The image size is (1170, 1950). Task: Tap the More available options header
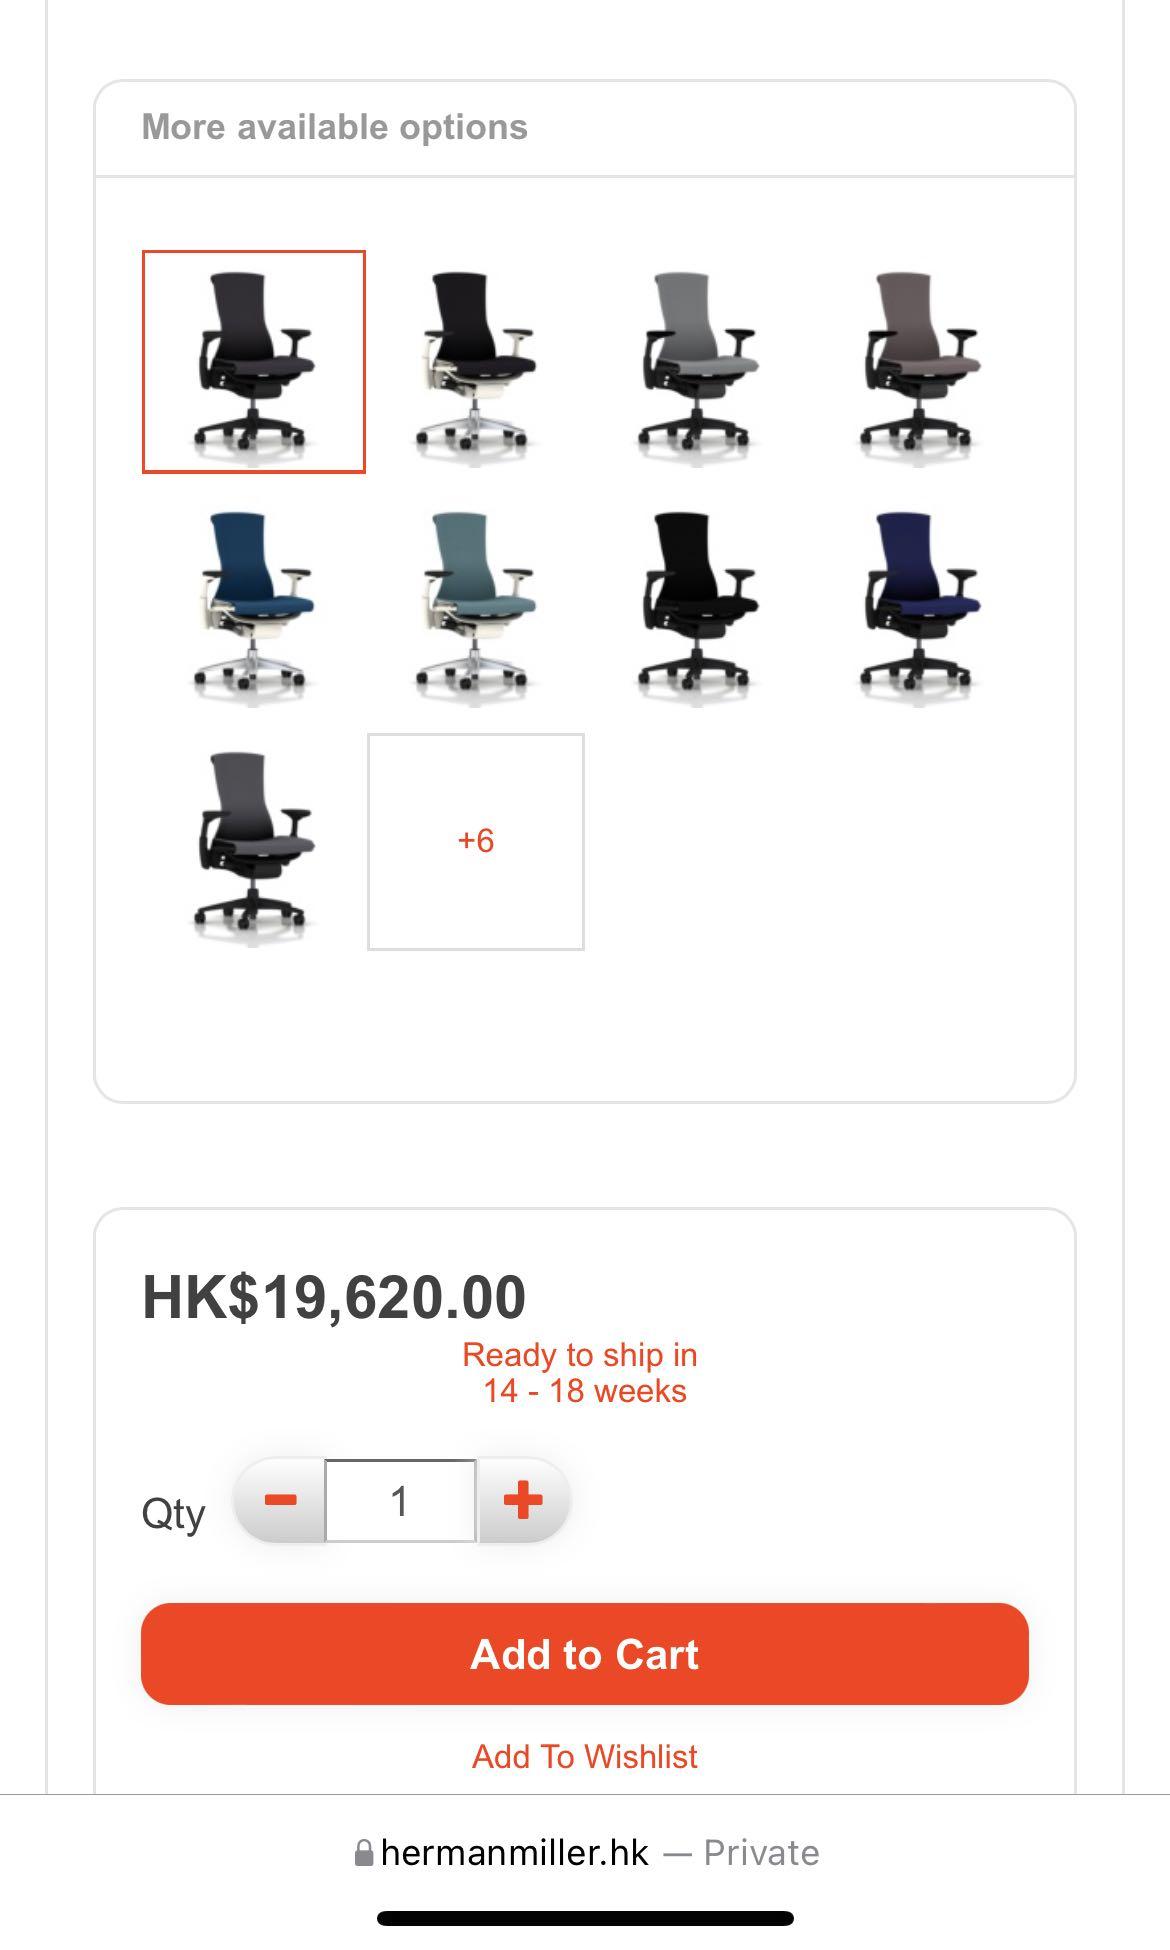tap(335, 127)
